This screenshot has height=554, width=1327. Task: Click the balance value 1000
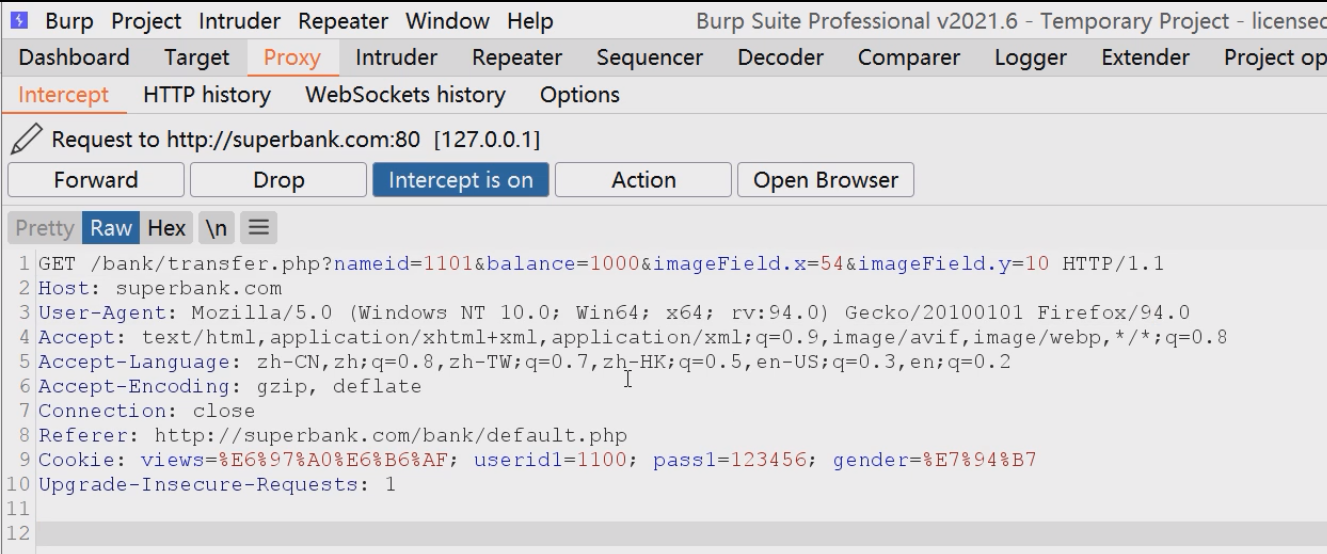pos(616,264)
